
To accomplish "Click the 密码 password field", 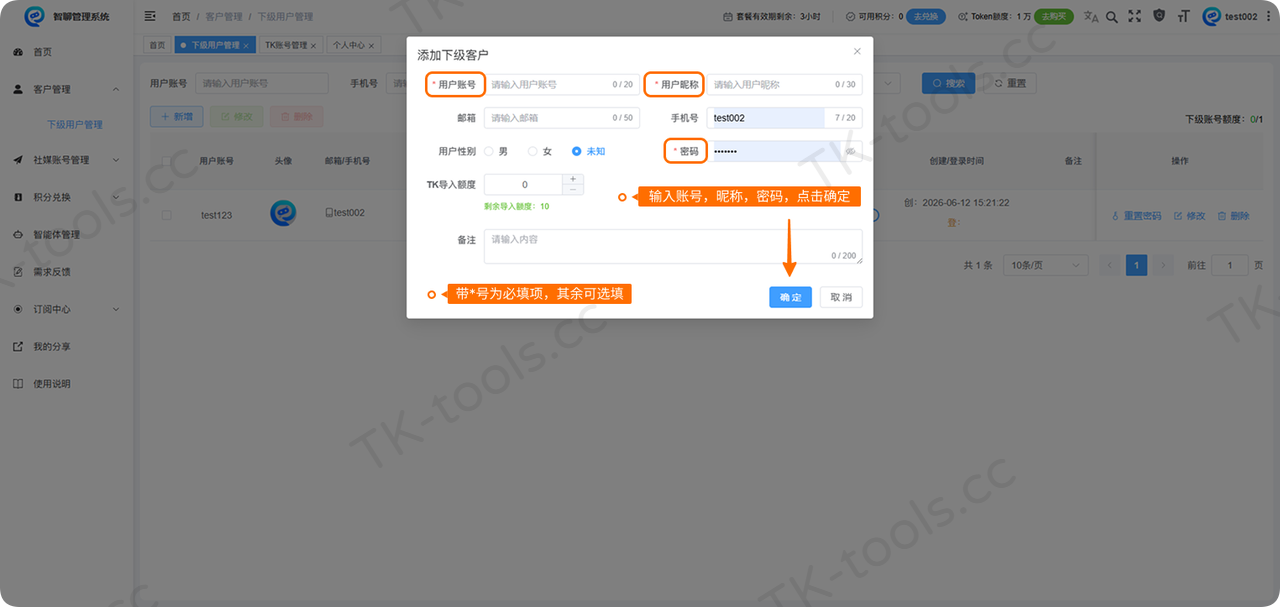I will click(x=785, y=151).
